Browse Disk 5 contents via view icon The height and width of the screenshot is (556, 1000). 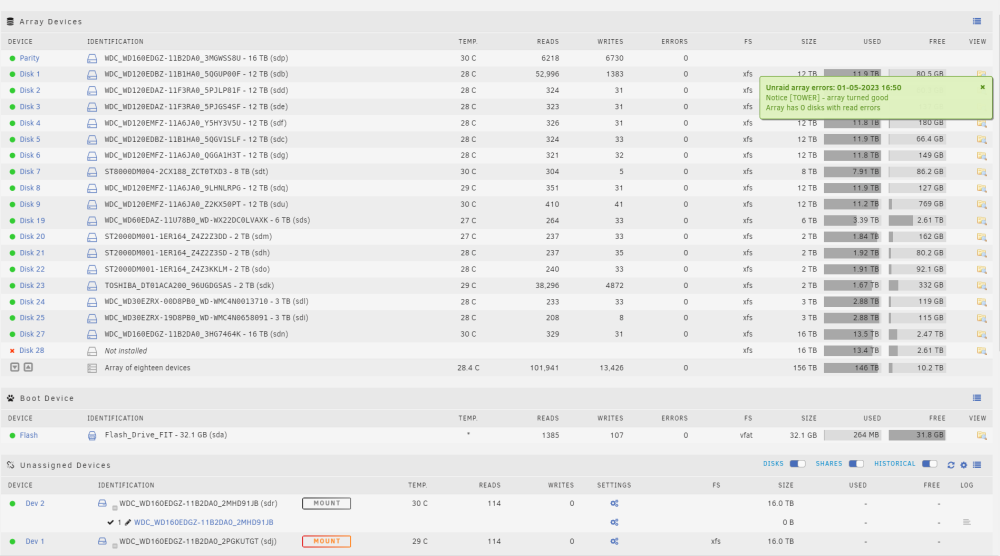[982, 140]
